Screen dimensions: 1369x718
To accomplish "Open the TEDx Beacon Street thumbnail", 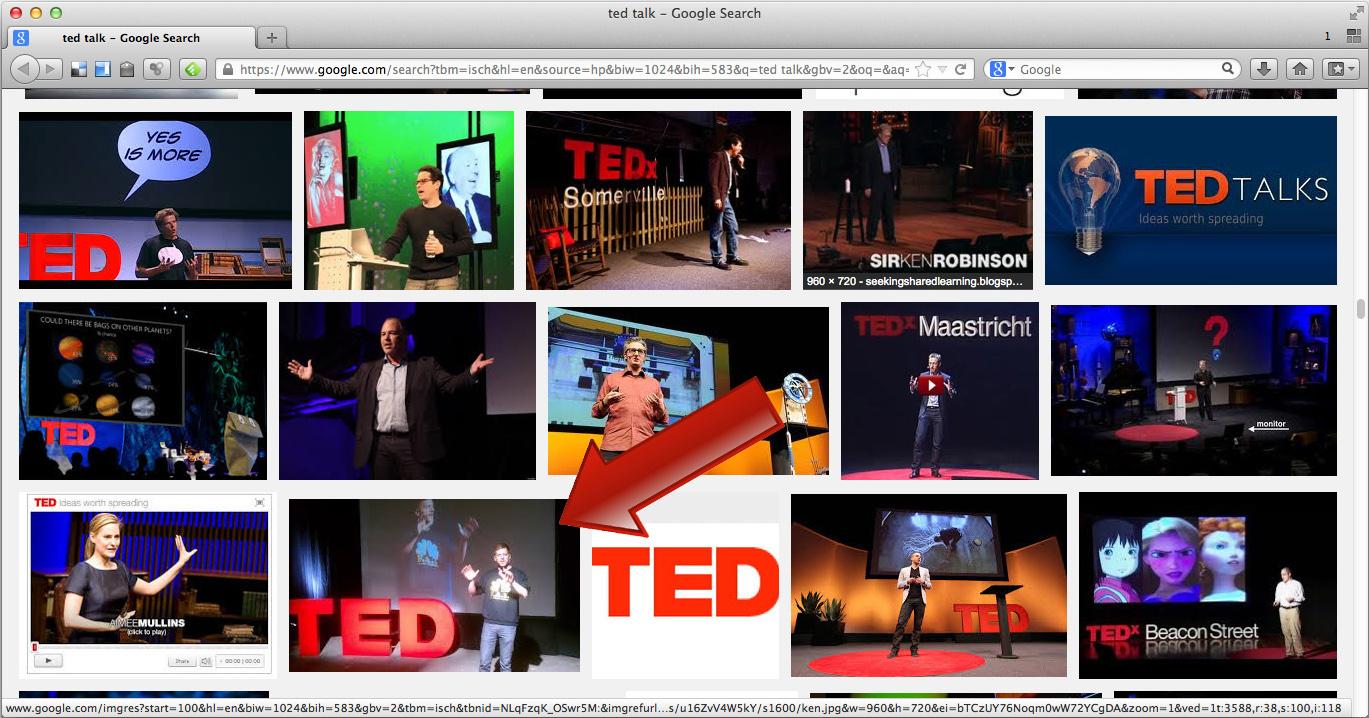I will point(1208,586).
